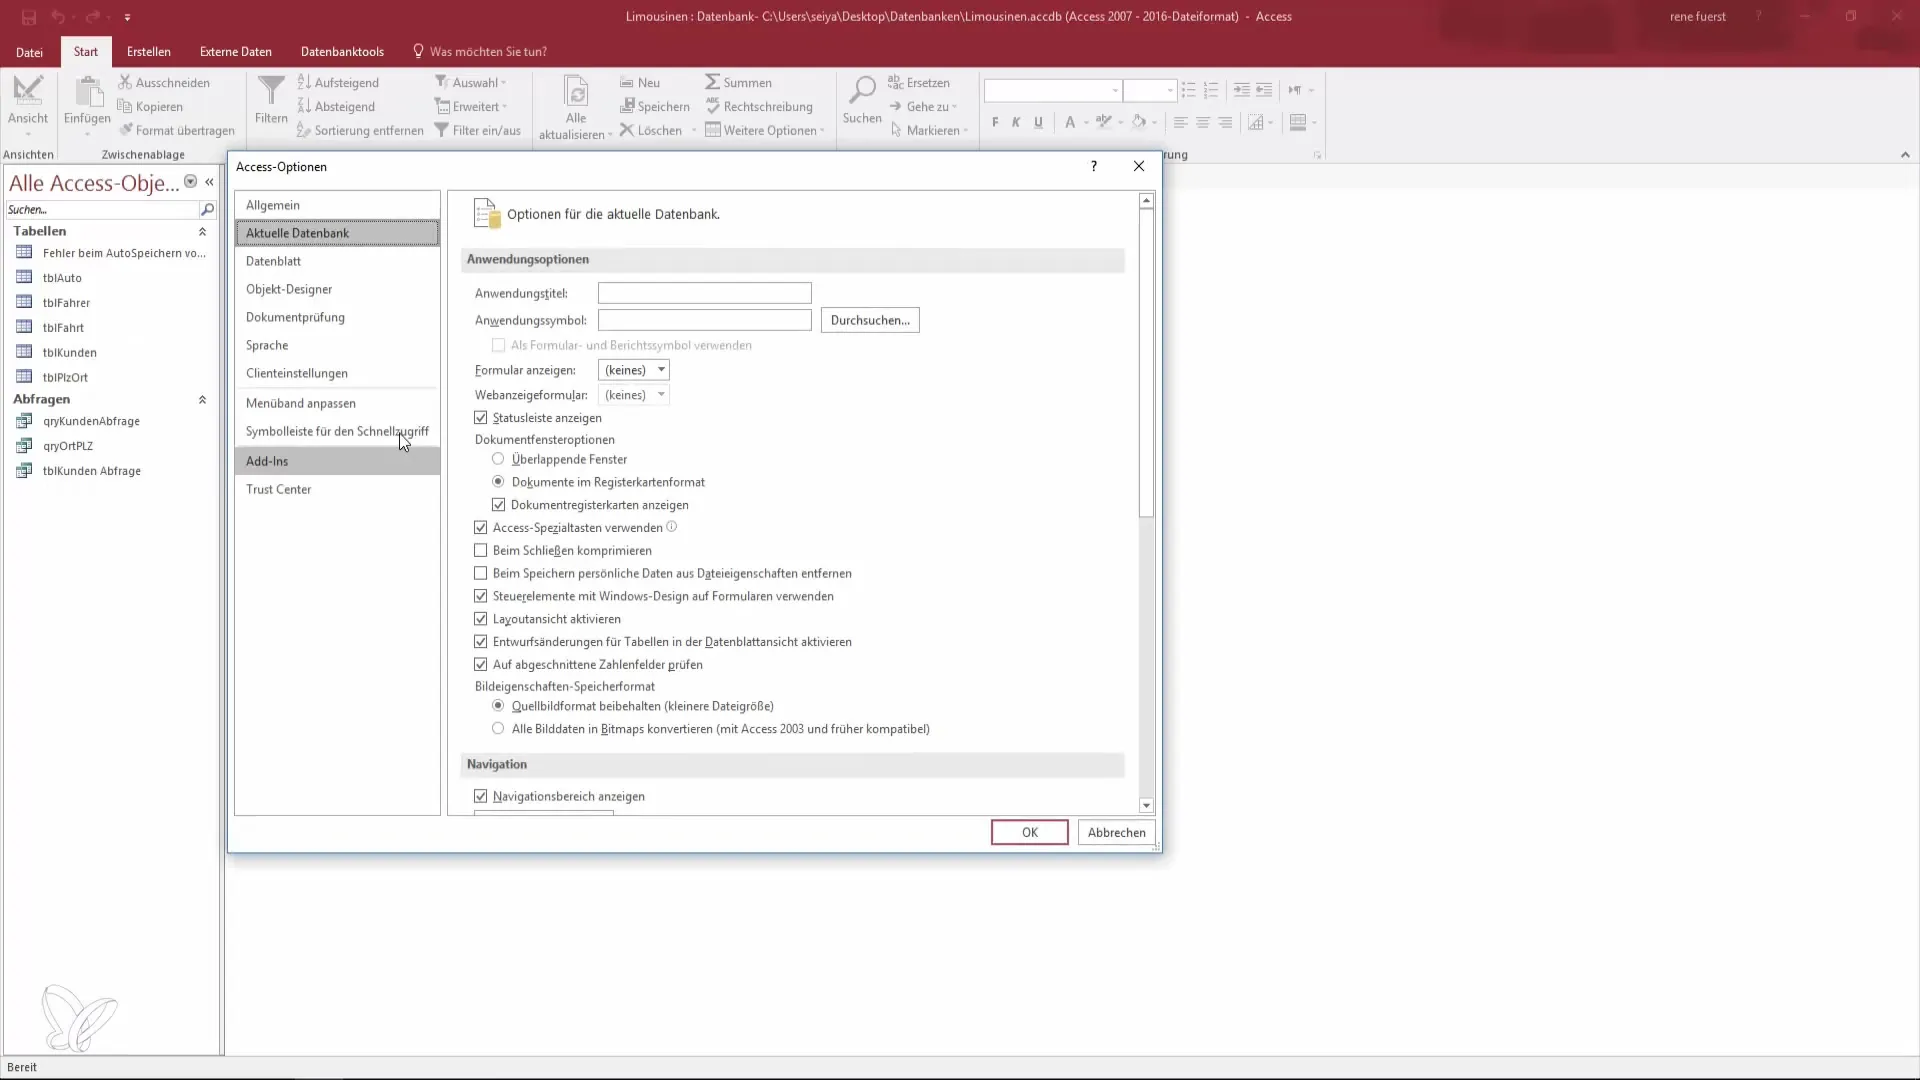Switch to Externe Daten ribbon tab
The width and height of the screenshot is (1920, 1080).
pyautogui.click(x=236, y=52)
